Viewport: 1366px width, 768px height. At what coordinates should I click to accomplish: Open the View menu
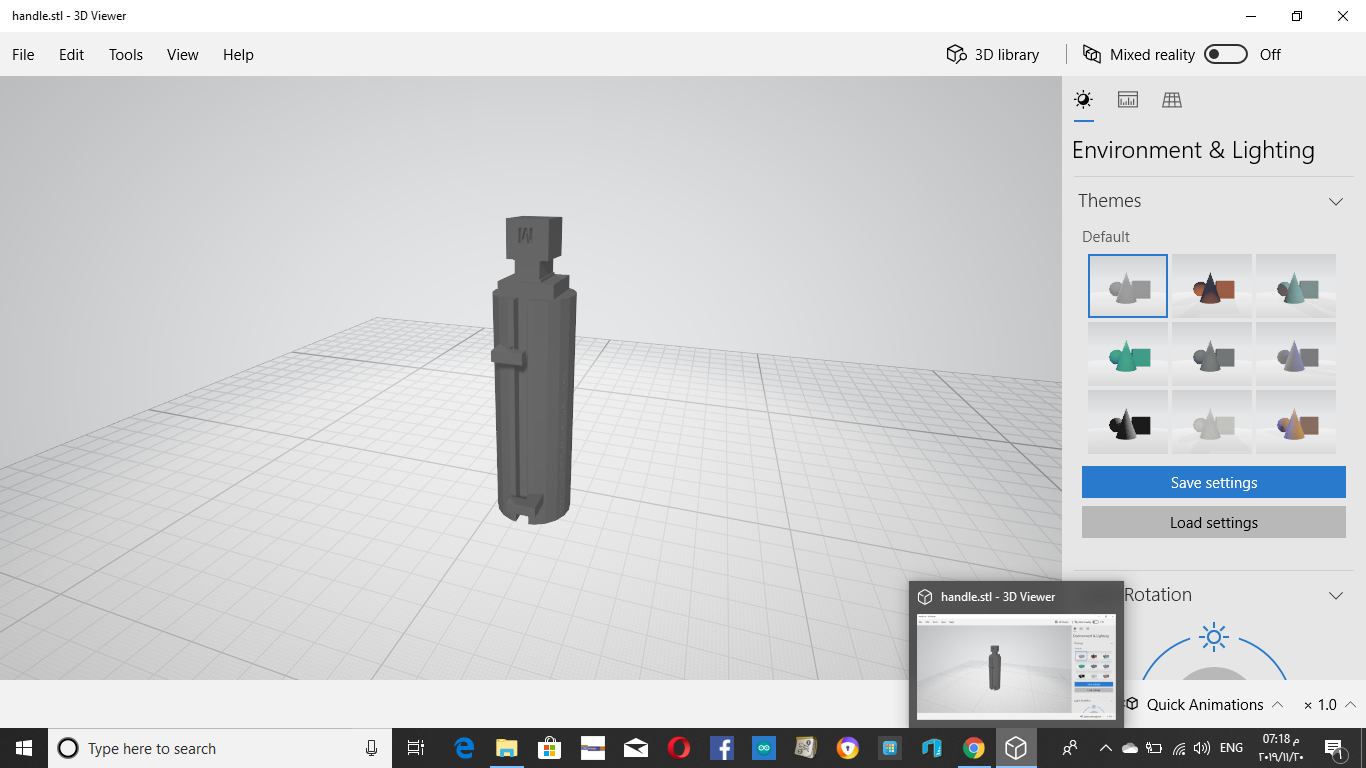coord(183,54)
